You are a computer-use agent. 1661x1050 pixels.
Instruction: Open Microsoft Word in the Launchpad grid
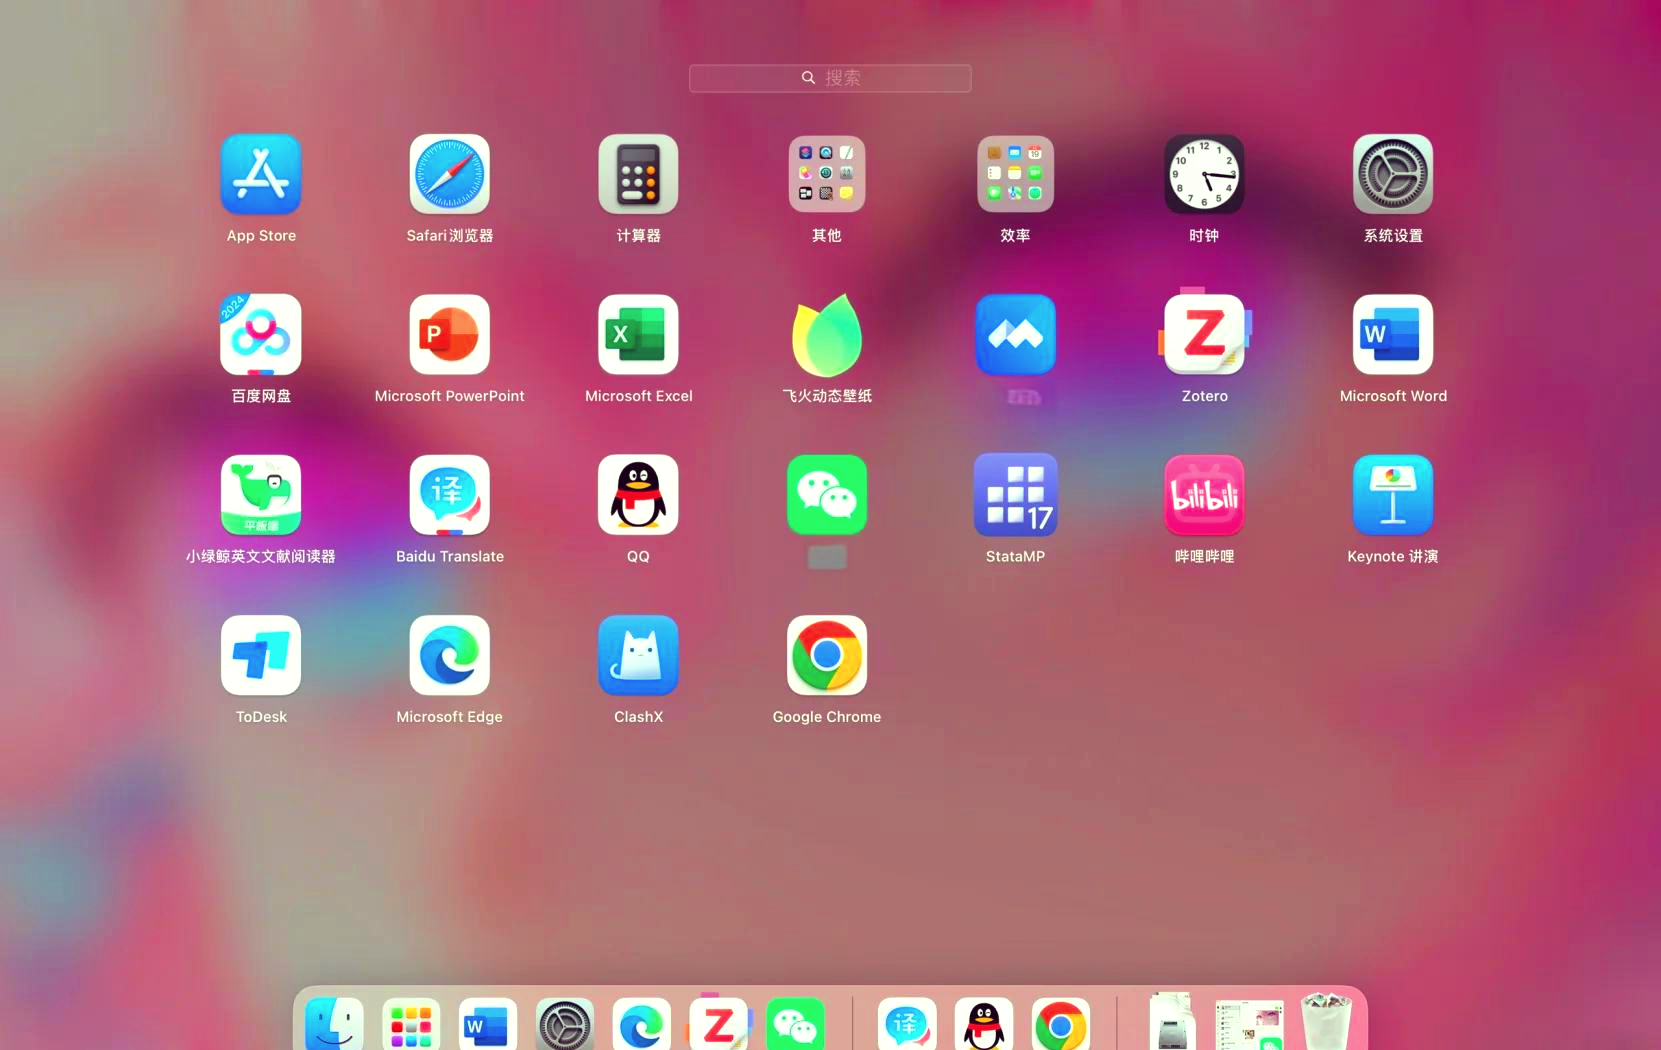click(x=1393, y=335)
